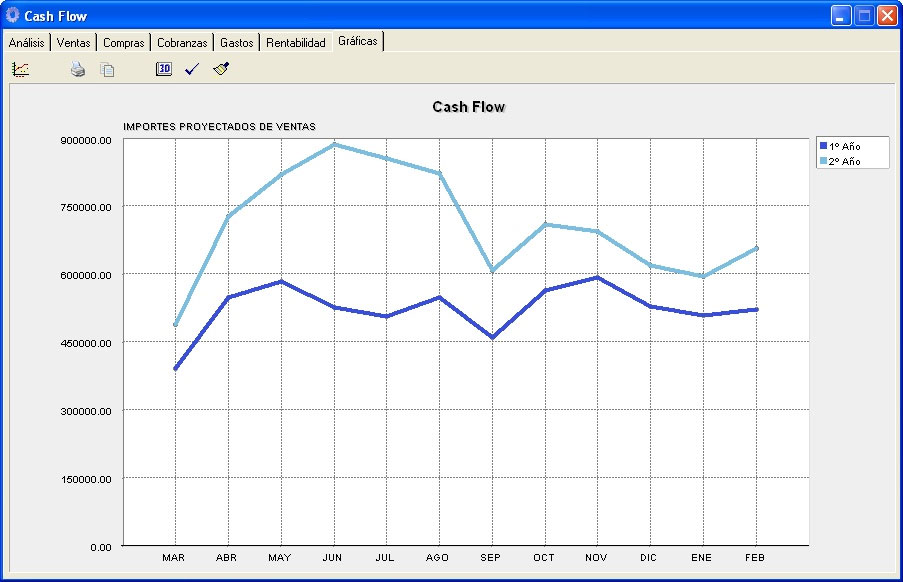Copy the chart using the copy icon
This screenshot has width=903, height=582.
click(107, 69)
